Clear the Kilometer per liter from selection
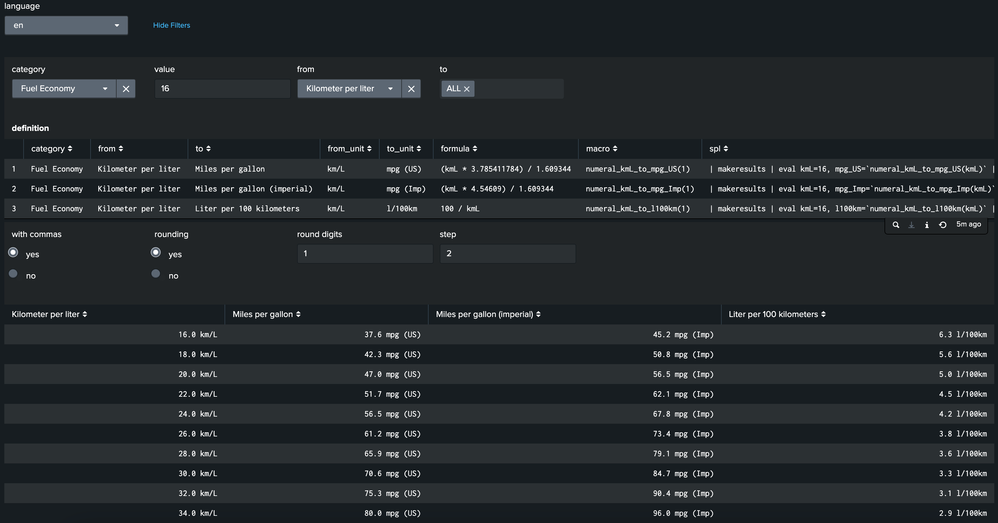 point(411,88)
